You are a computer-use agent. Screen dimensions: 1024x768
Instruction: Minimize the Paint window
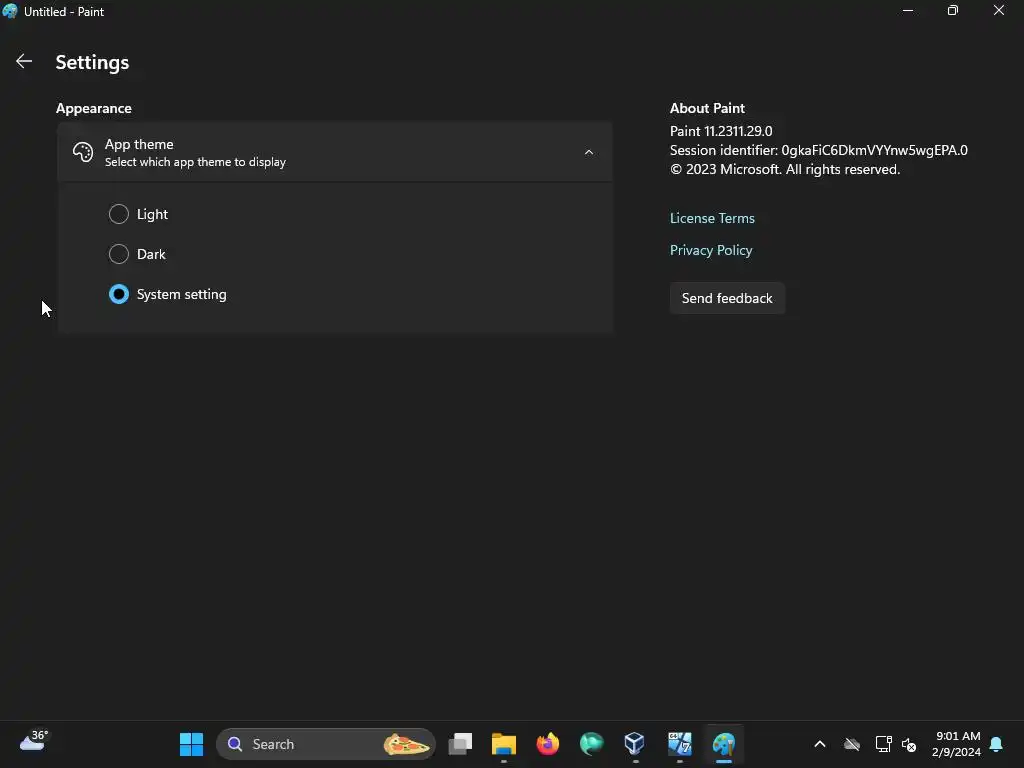(908, 11)
